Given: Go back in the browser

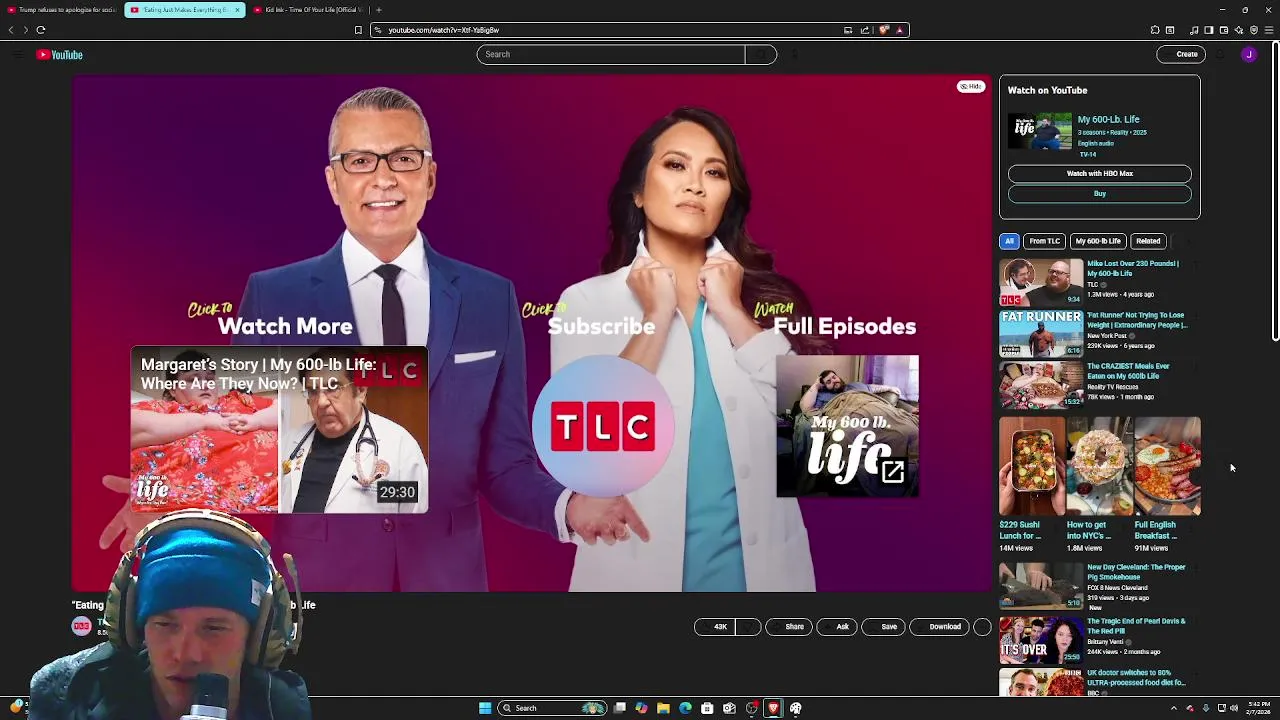Looking at the screenshot, I should pos(11,30).
